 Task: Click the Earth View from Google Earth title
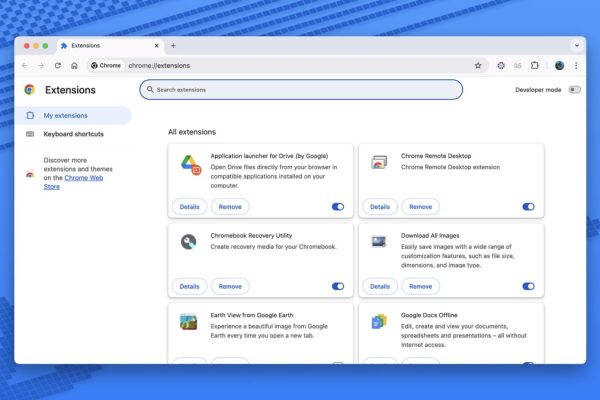point(252,315)
